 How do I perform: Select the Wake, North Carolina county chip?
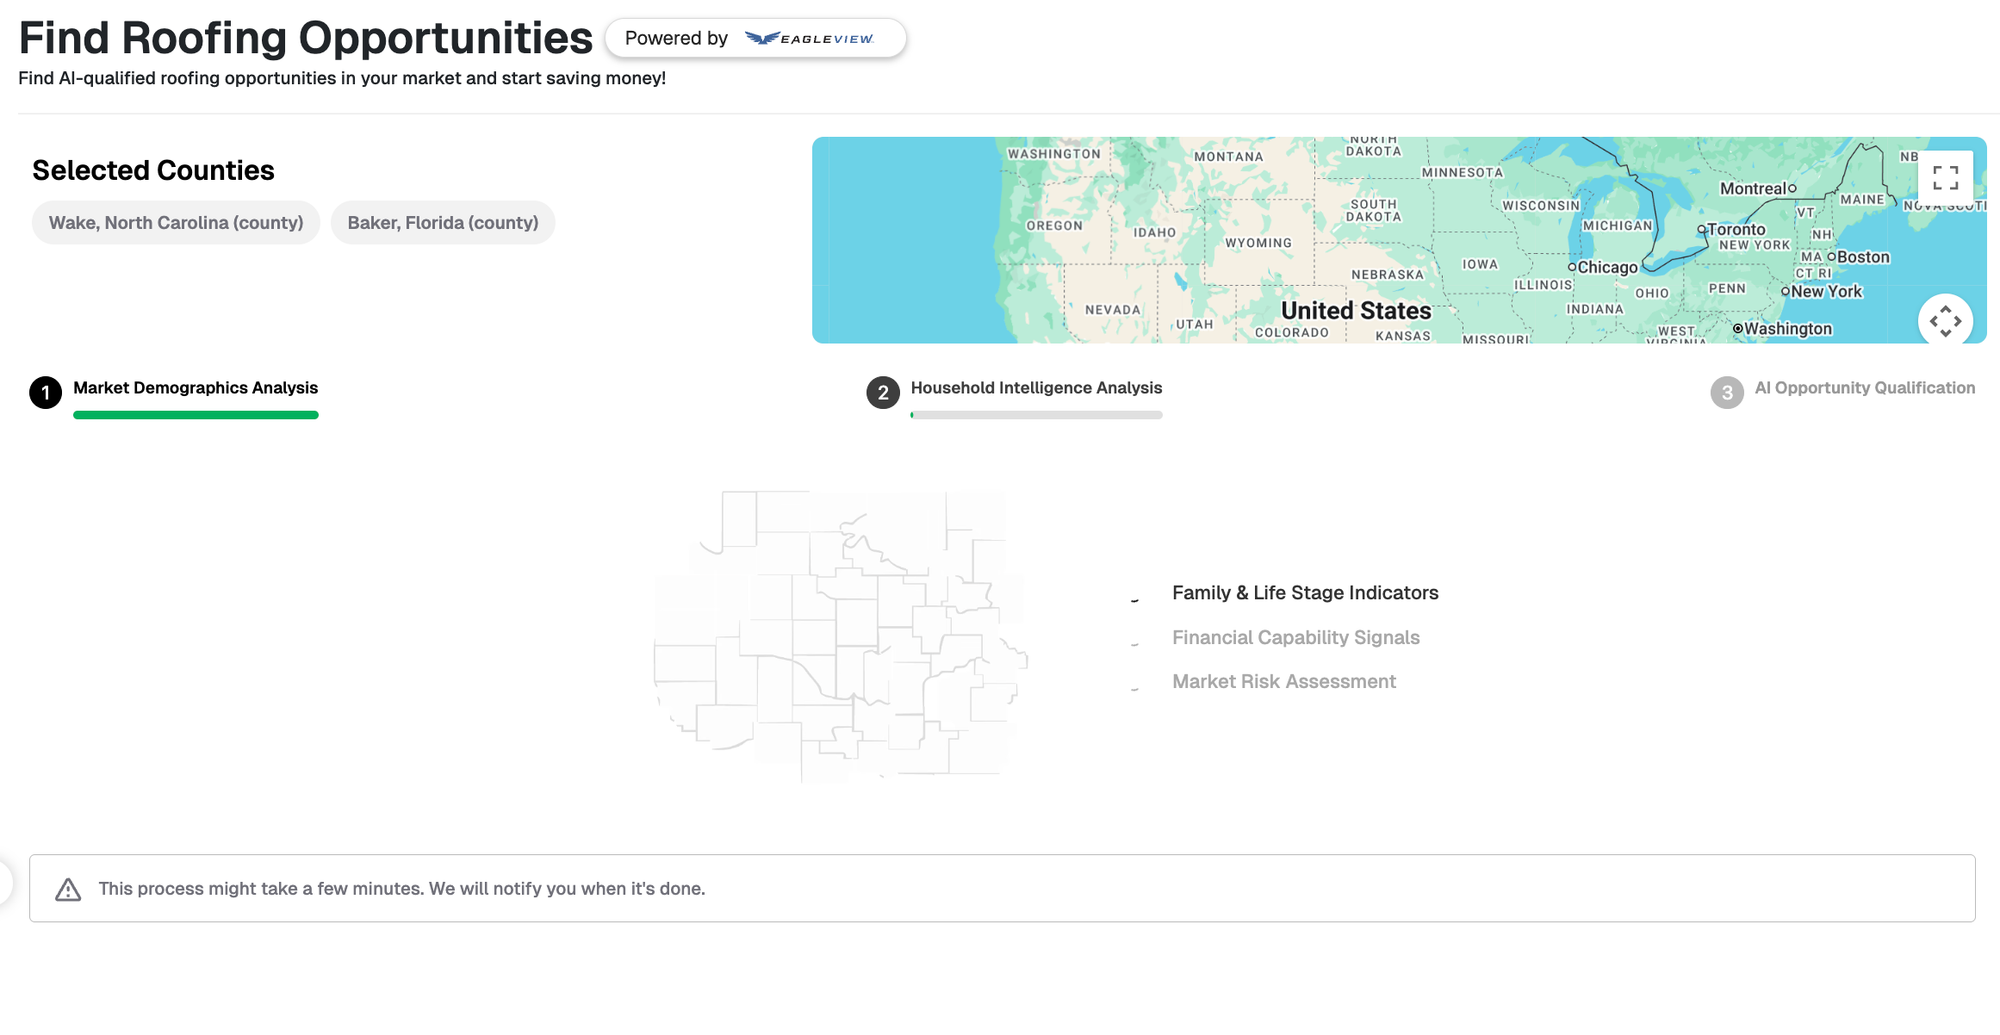(176, 222)
